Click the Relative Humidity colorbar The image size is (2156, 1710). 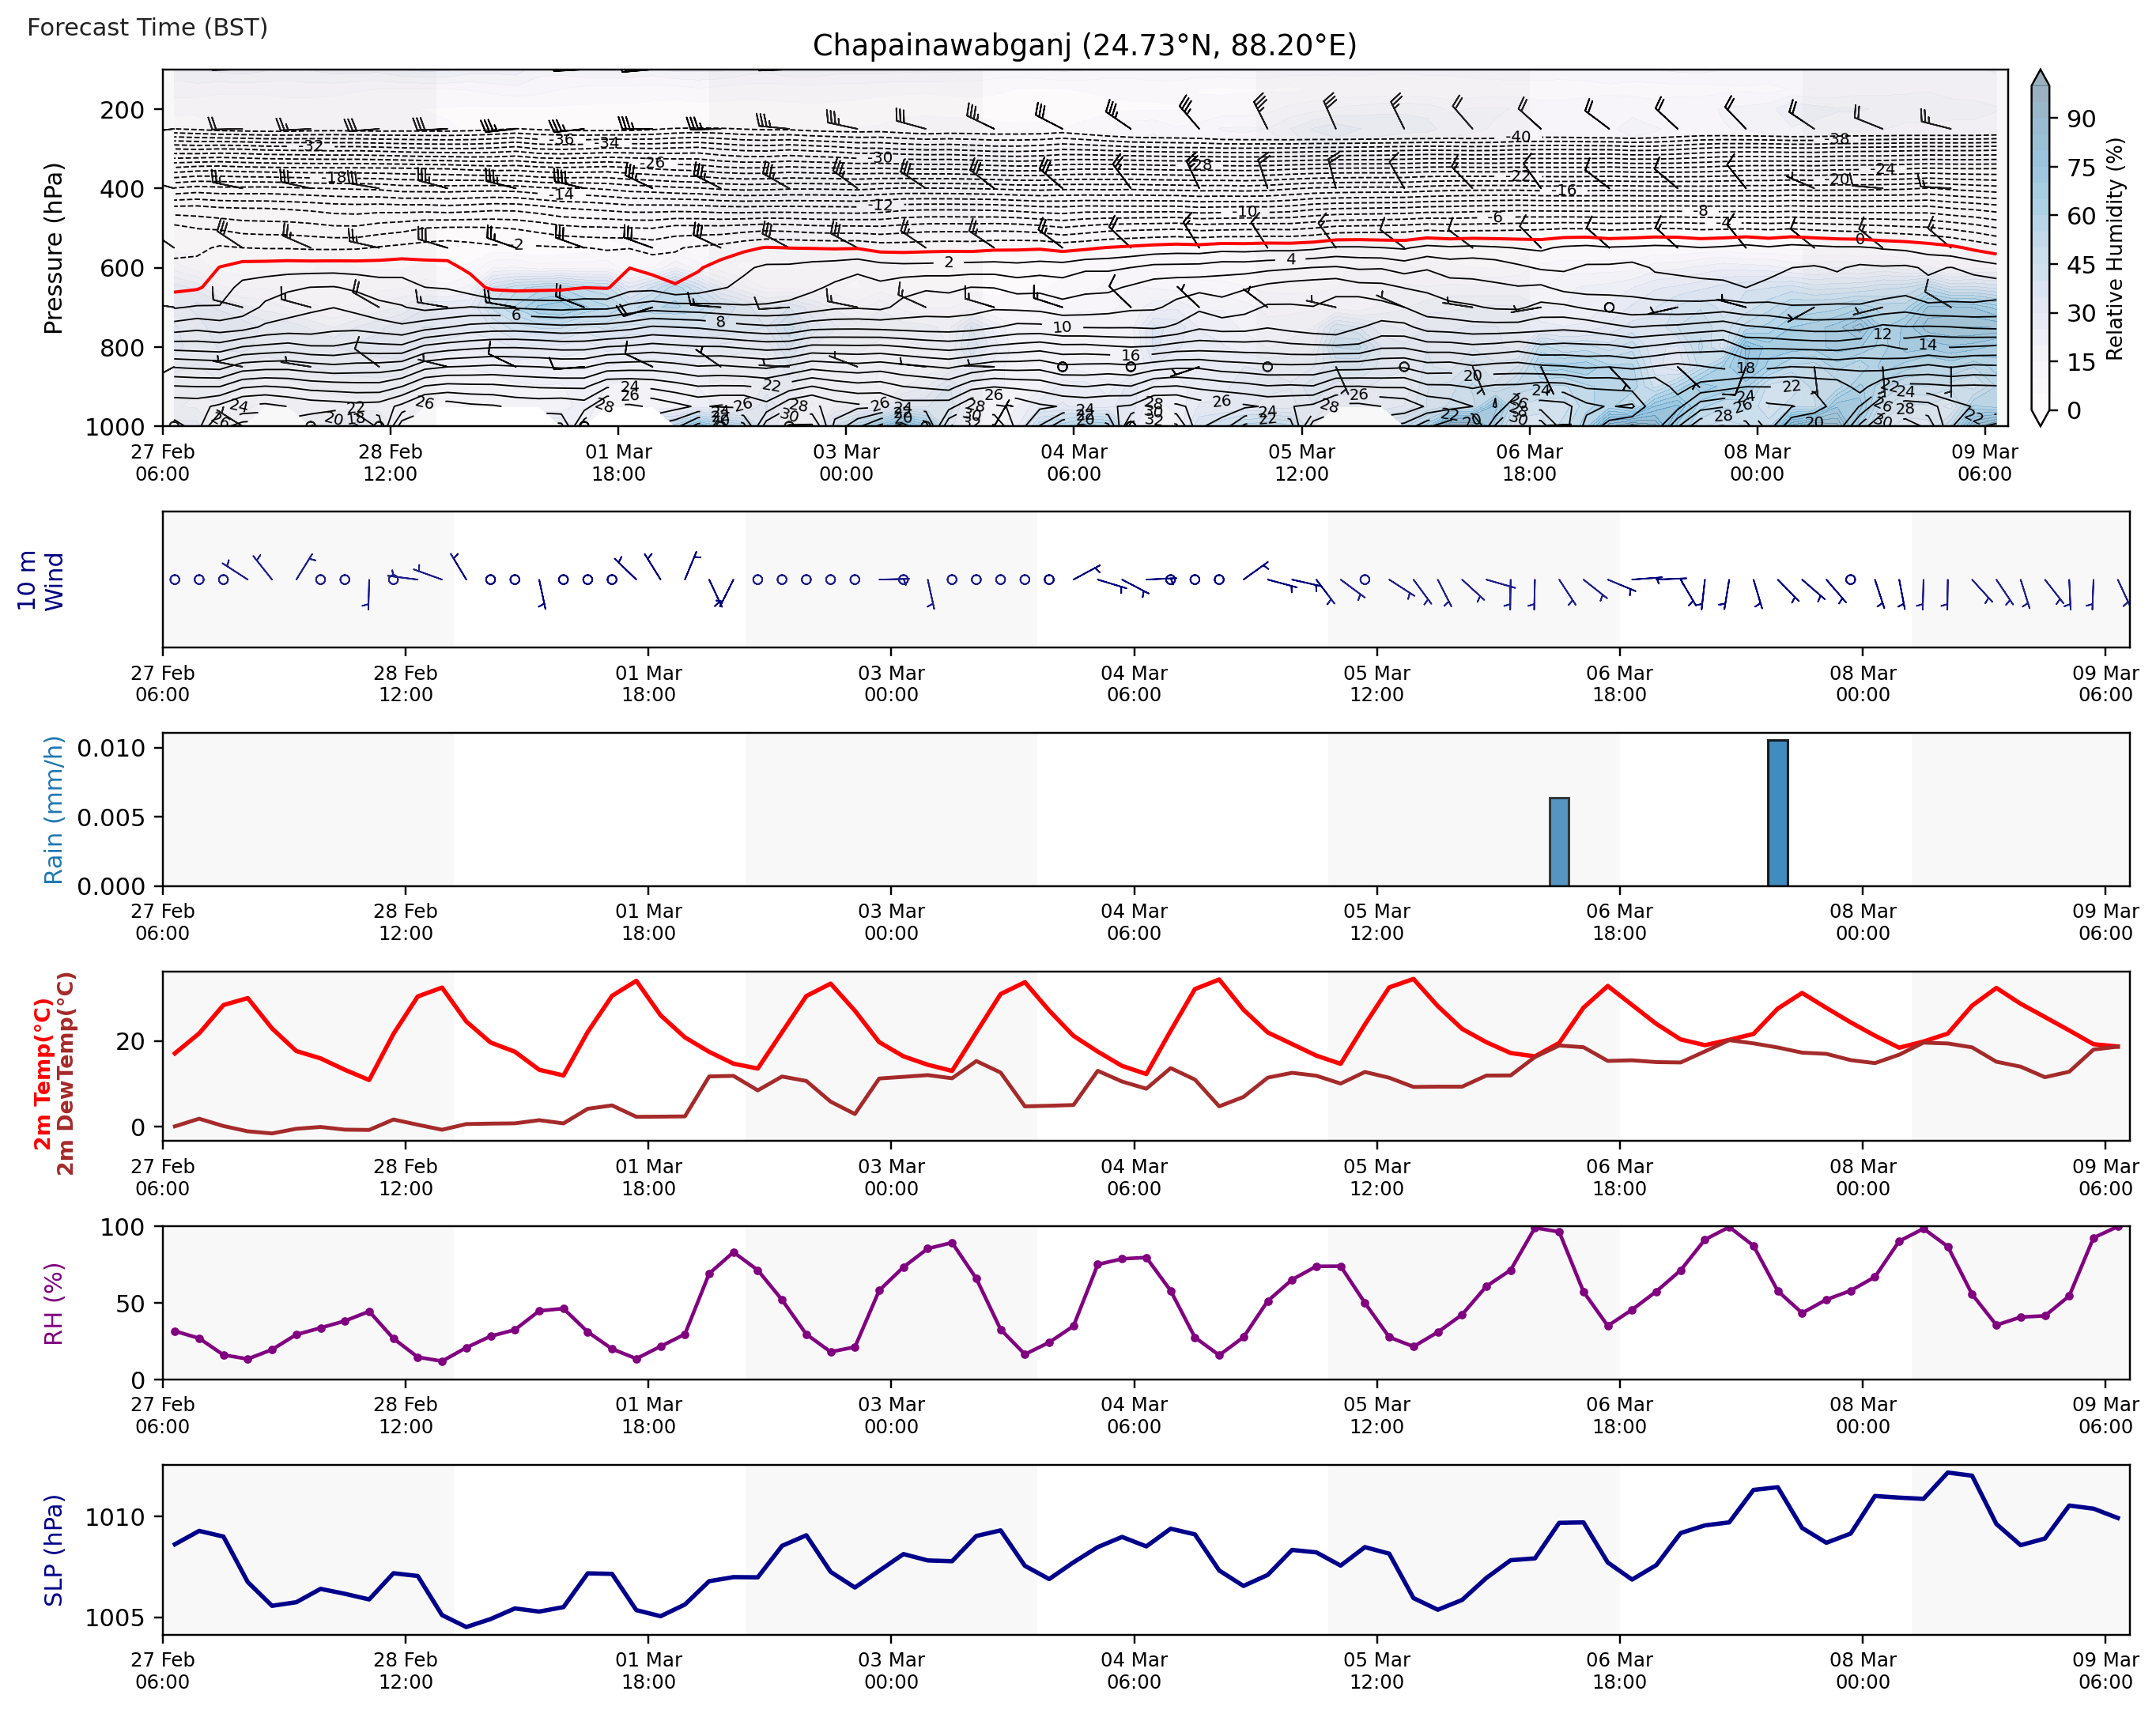[2040, 250]
